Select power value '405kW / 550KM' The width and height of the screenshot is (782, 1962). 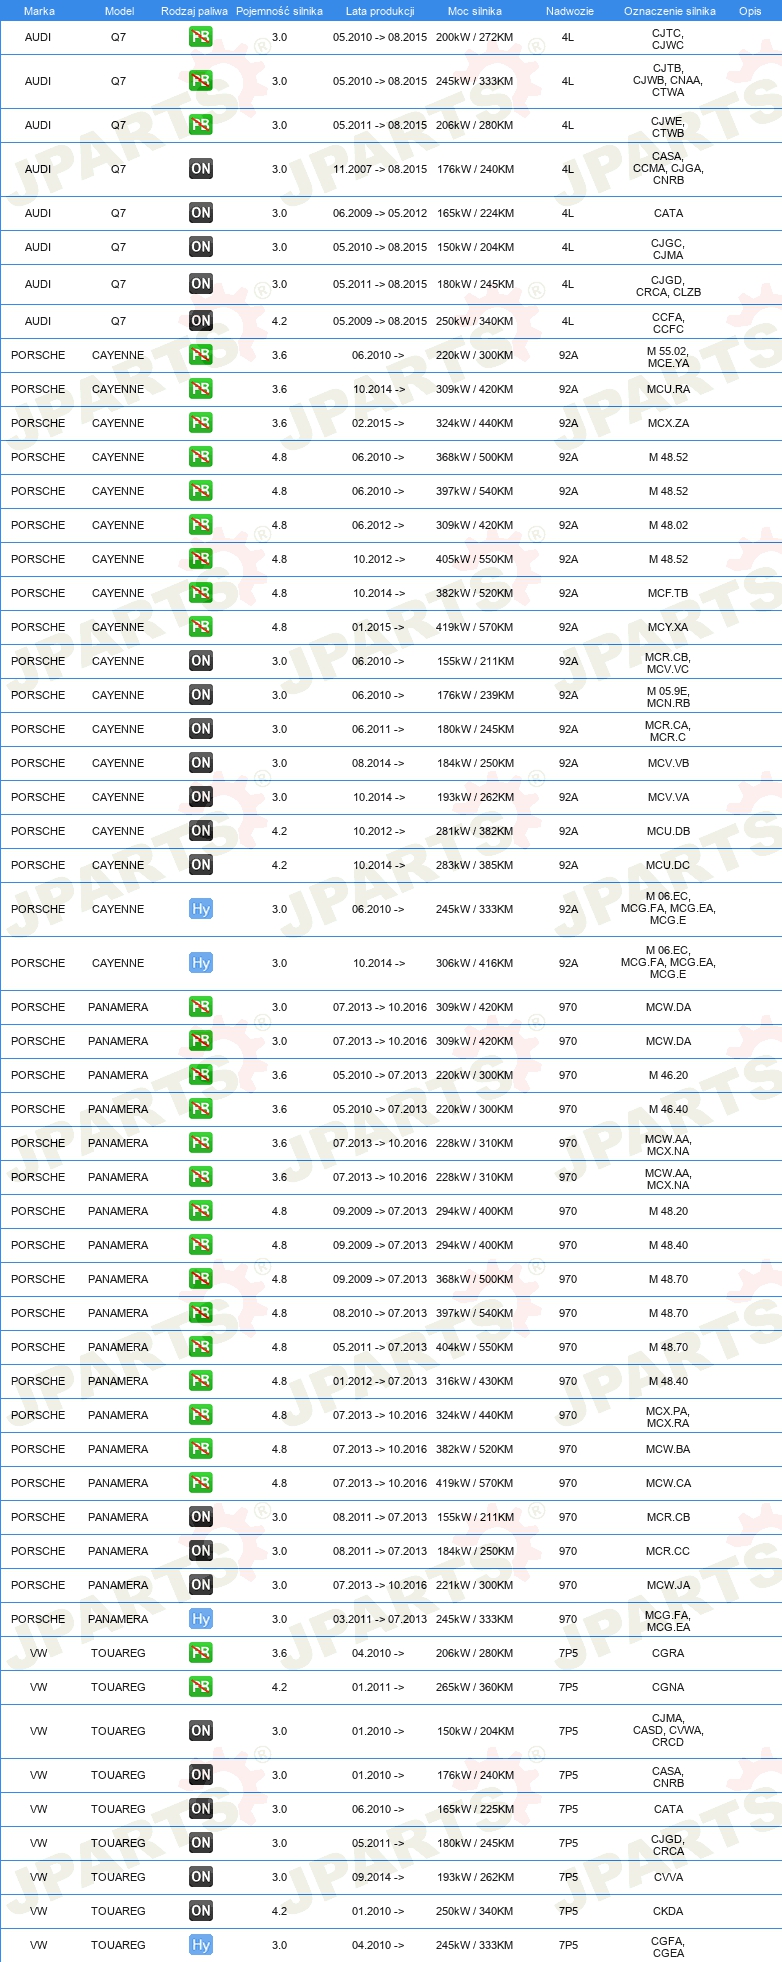475,559
